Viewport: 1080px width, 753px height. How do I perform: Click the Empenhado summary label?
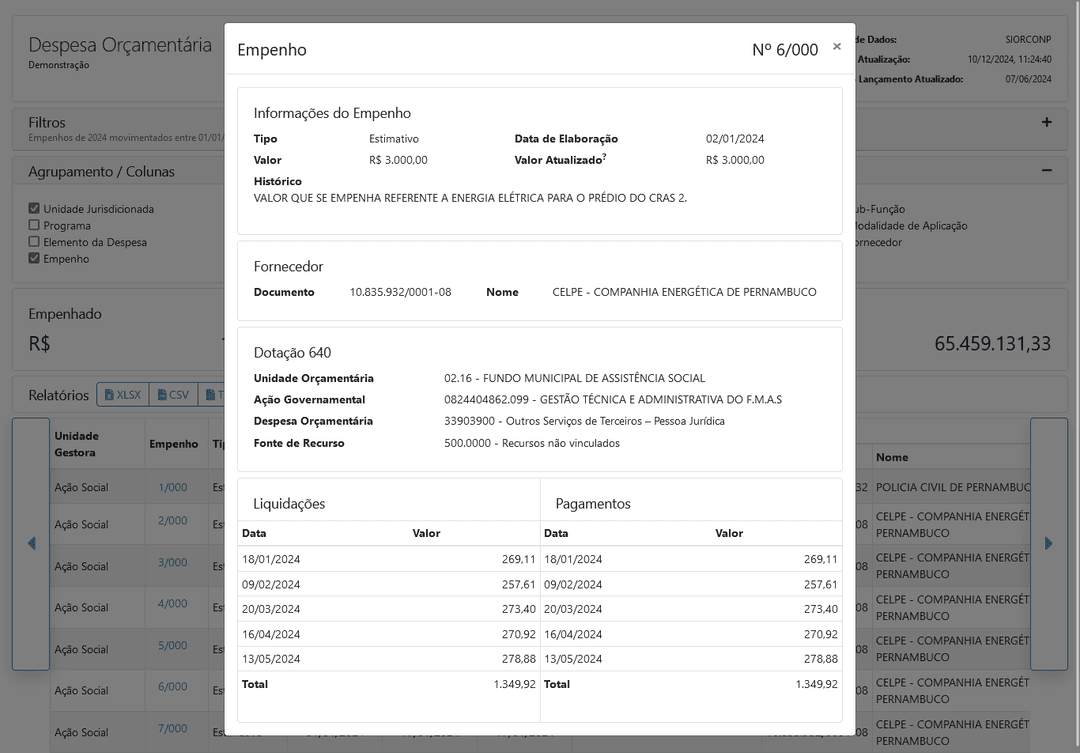click(x=65, y=314)
